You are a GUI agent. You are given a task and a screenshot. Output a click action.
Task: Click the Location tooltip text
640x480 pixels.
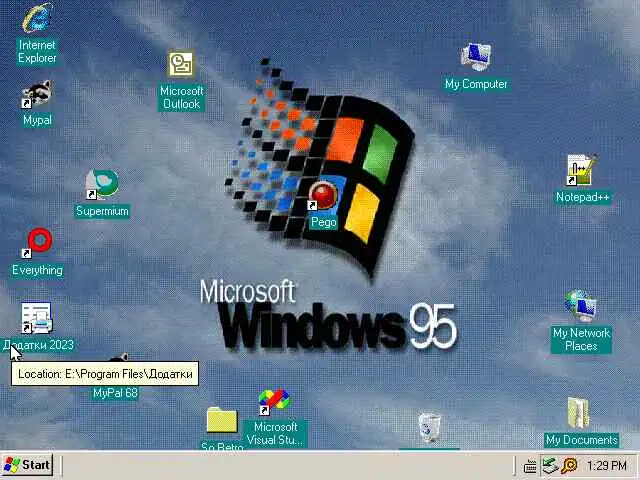click(x=105, y=374)
